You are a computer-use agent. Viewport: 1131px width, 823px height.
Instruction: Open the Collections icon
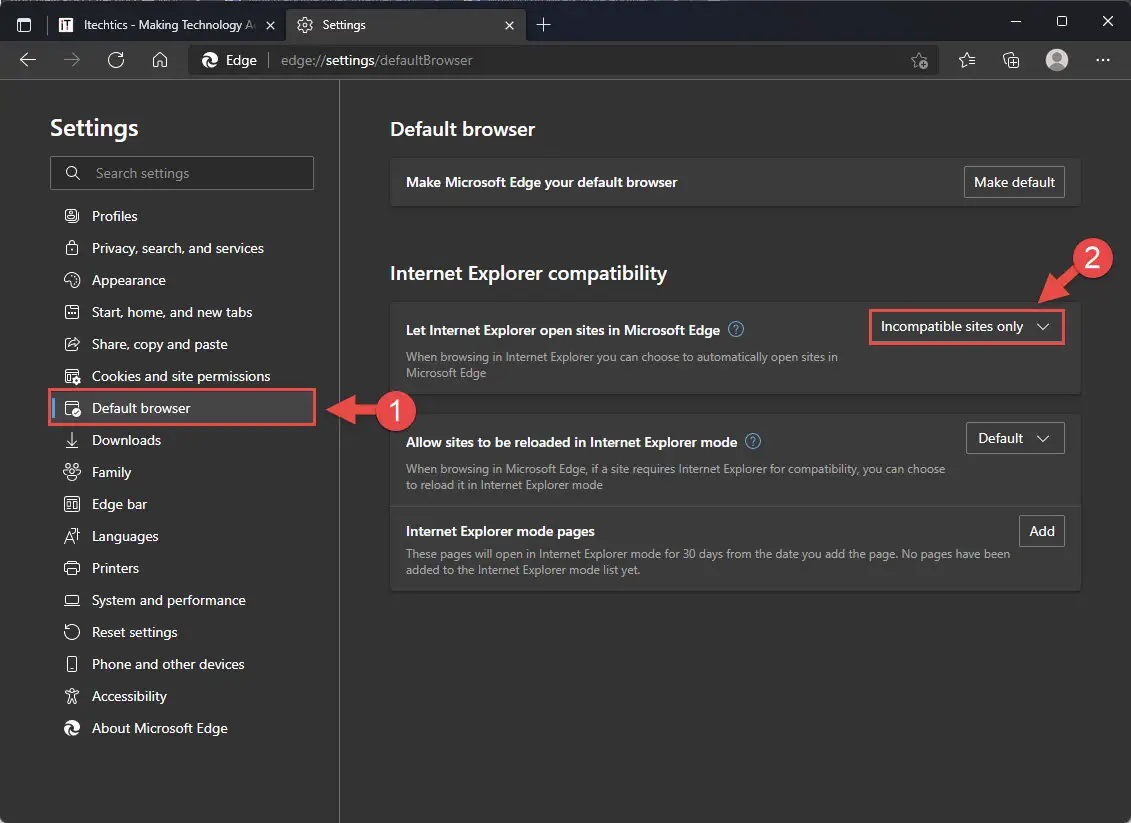[x=1011, y=61]
